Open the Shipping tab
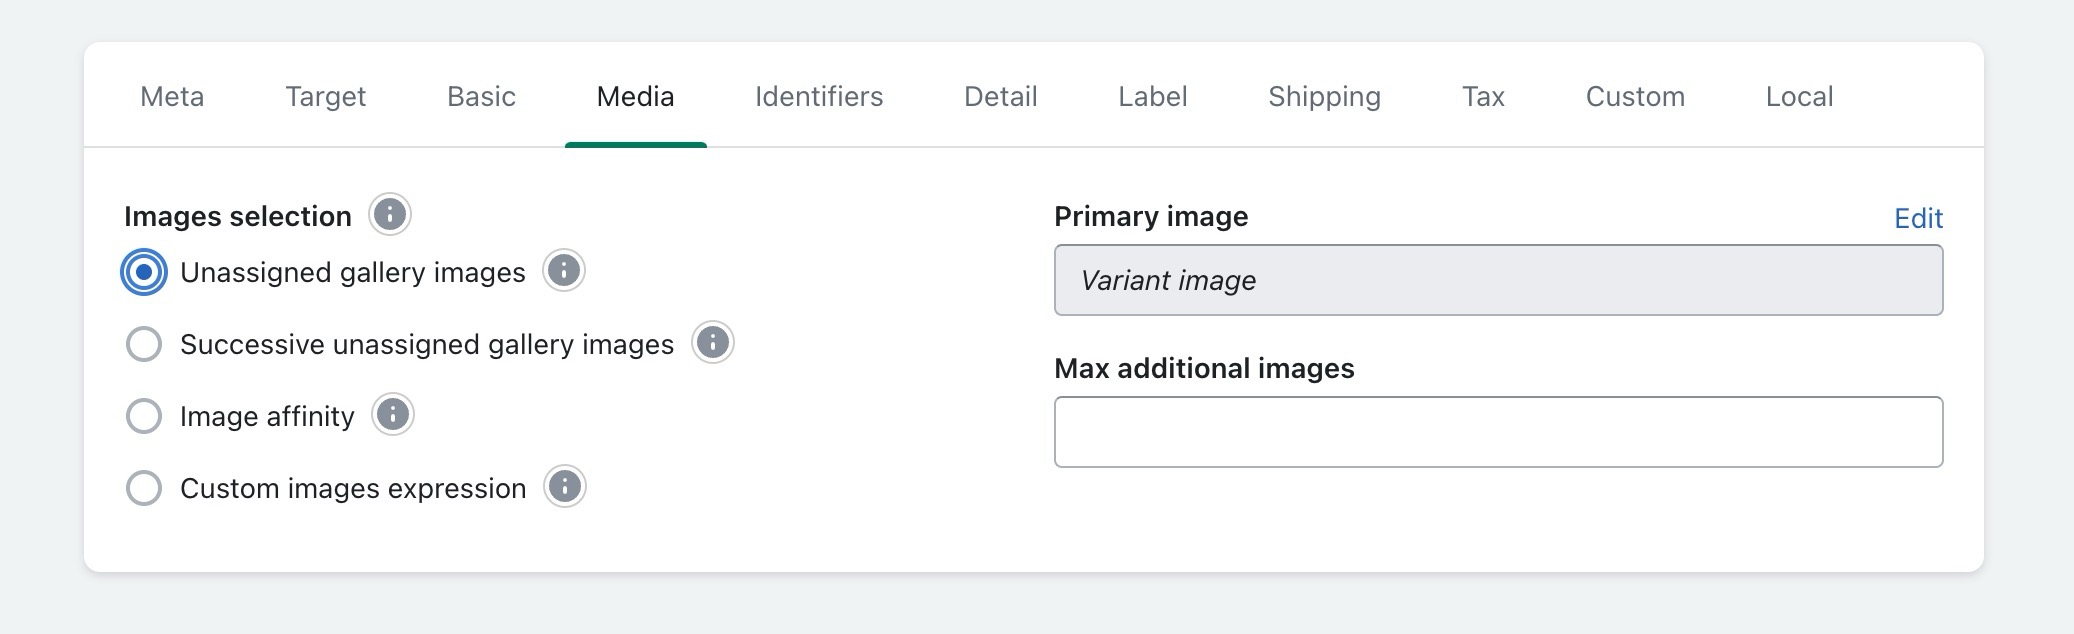 1325,97
